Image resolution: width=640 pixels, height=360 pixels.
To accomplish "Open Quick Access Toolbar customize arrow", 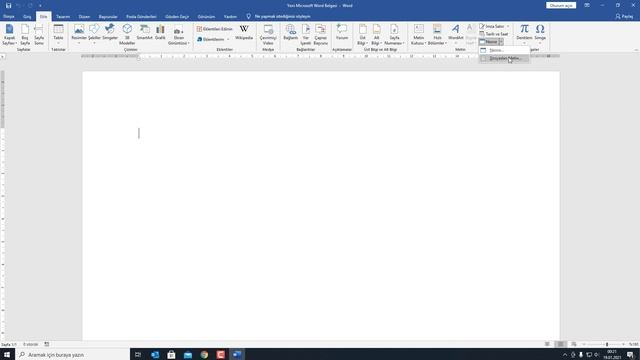I will pyautogui.click(x=40, y=5).
